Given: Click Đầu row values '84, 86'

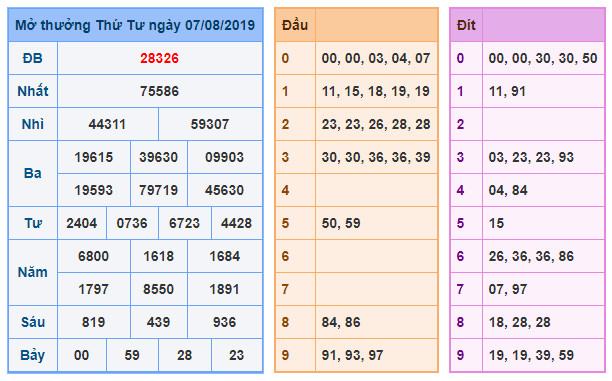Looking at the screenshot, I should [x=341, y=322].
